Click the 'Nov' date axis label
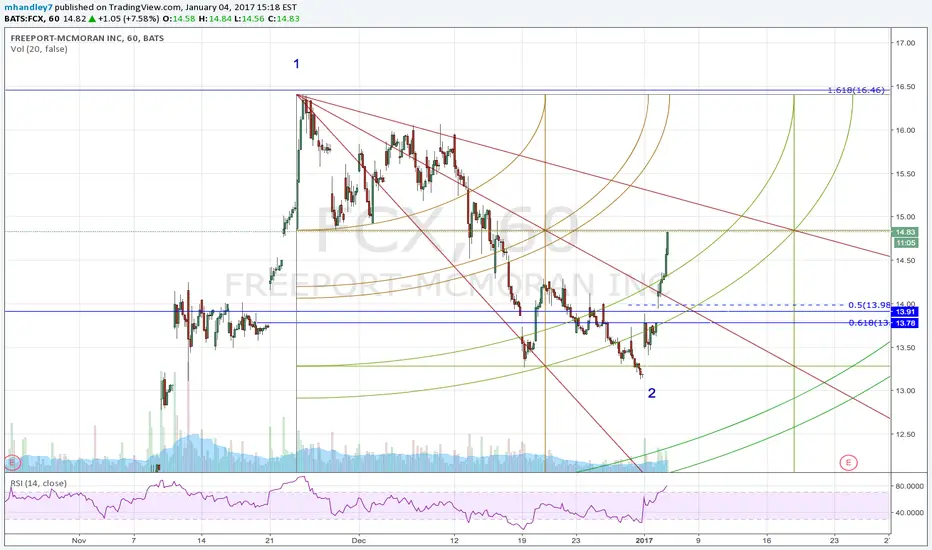 coord(78,540)
